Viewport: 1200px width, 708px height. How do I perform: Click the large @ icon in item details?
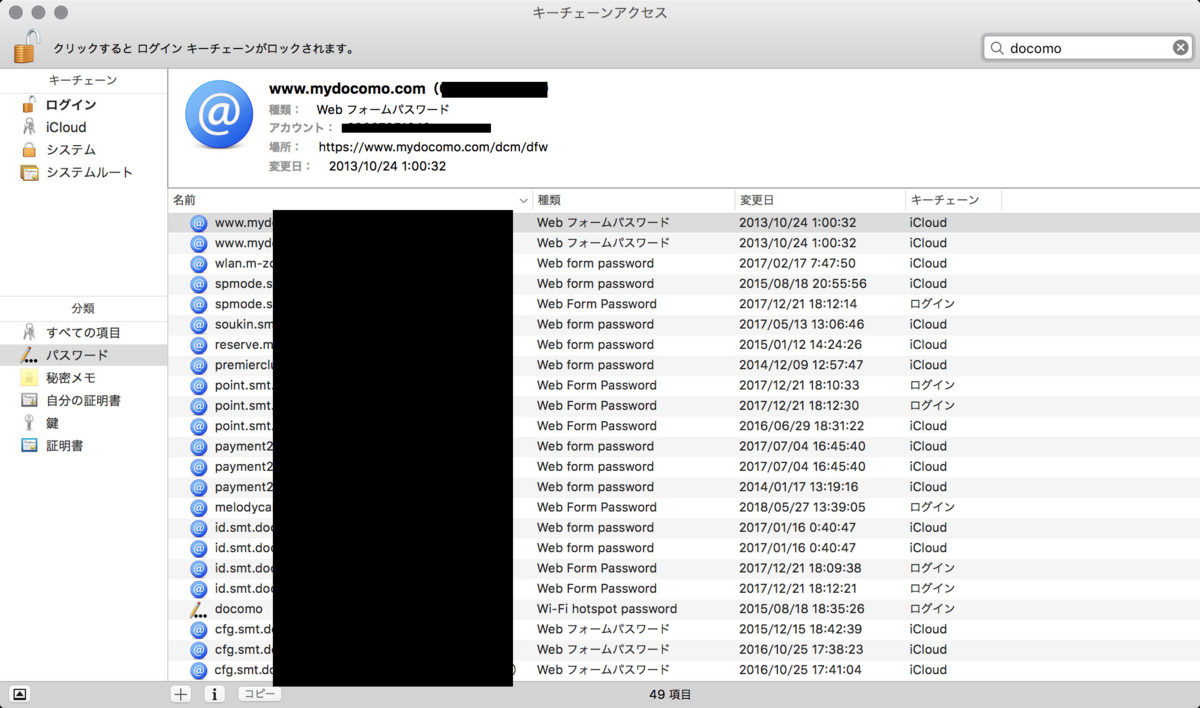219,114
